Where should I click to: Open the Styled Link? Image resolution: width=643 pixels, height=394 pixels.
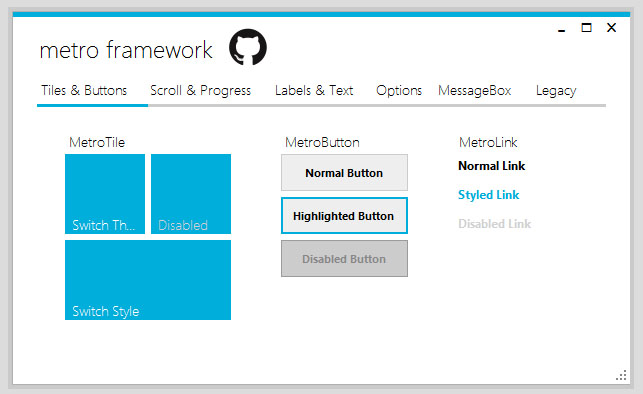click(x=489, y=195)
